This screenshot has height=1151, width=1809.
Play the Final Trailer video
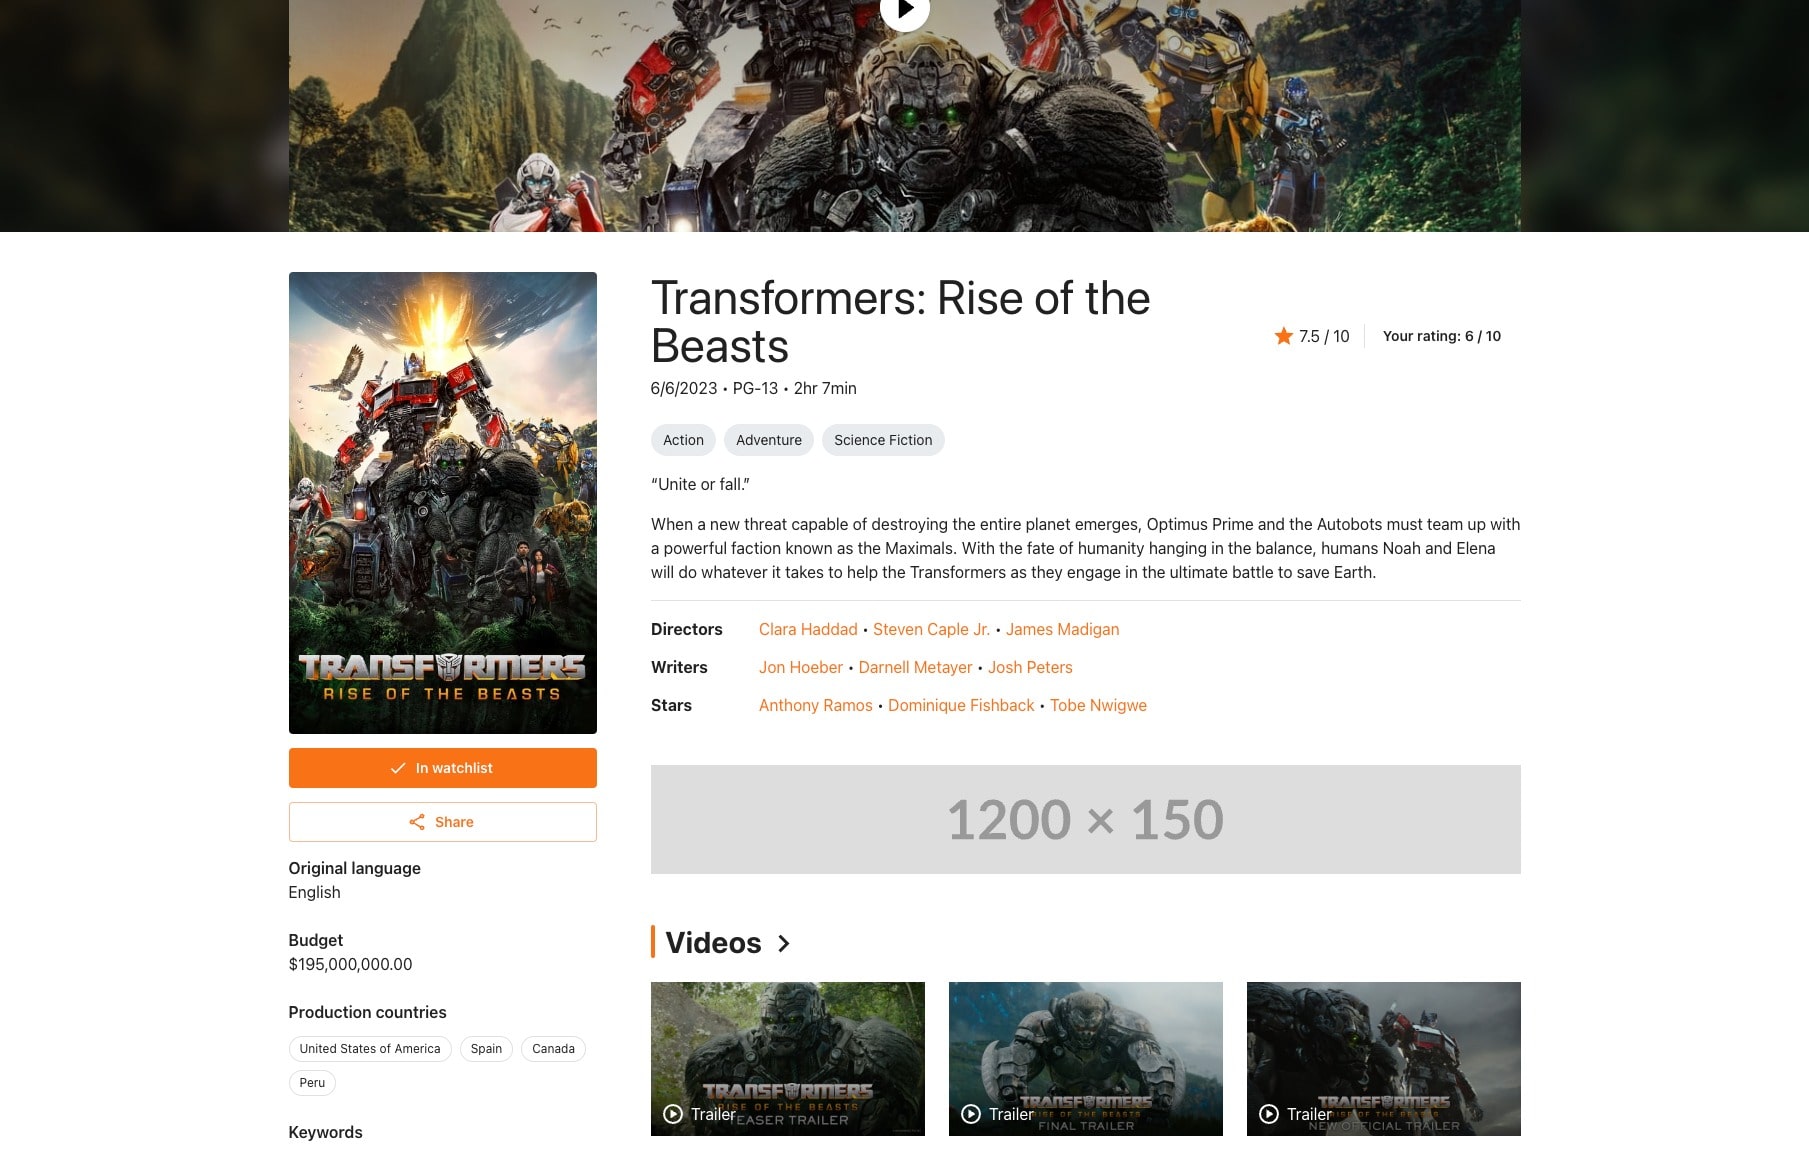(1086, 1059)
